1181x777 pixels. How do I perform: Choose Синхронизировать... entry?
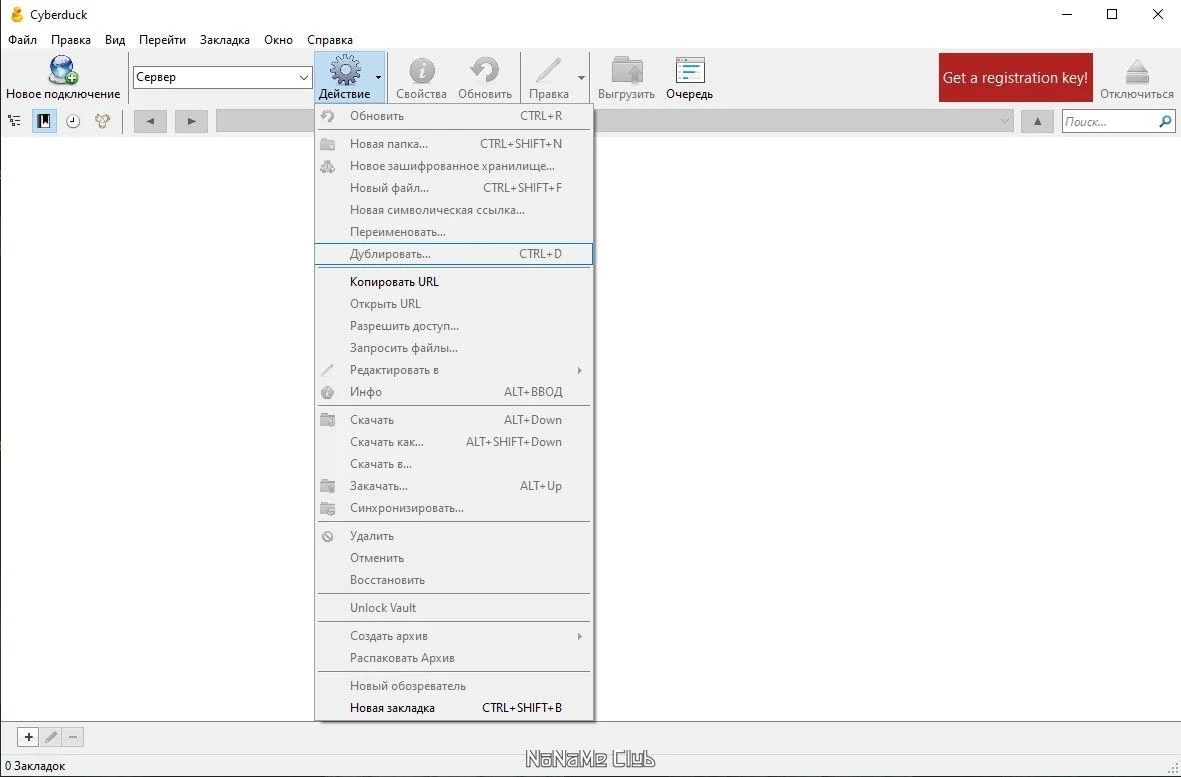pos(453,507)
